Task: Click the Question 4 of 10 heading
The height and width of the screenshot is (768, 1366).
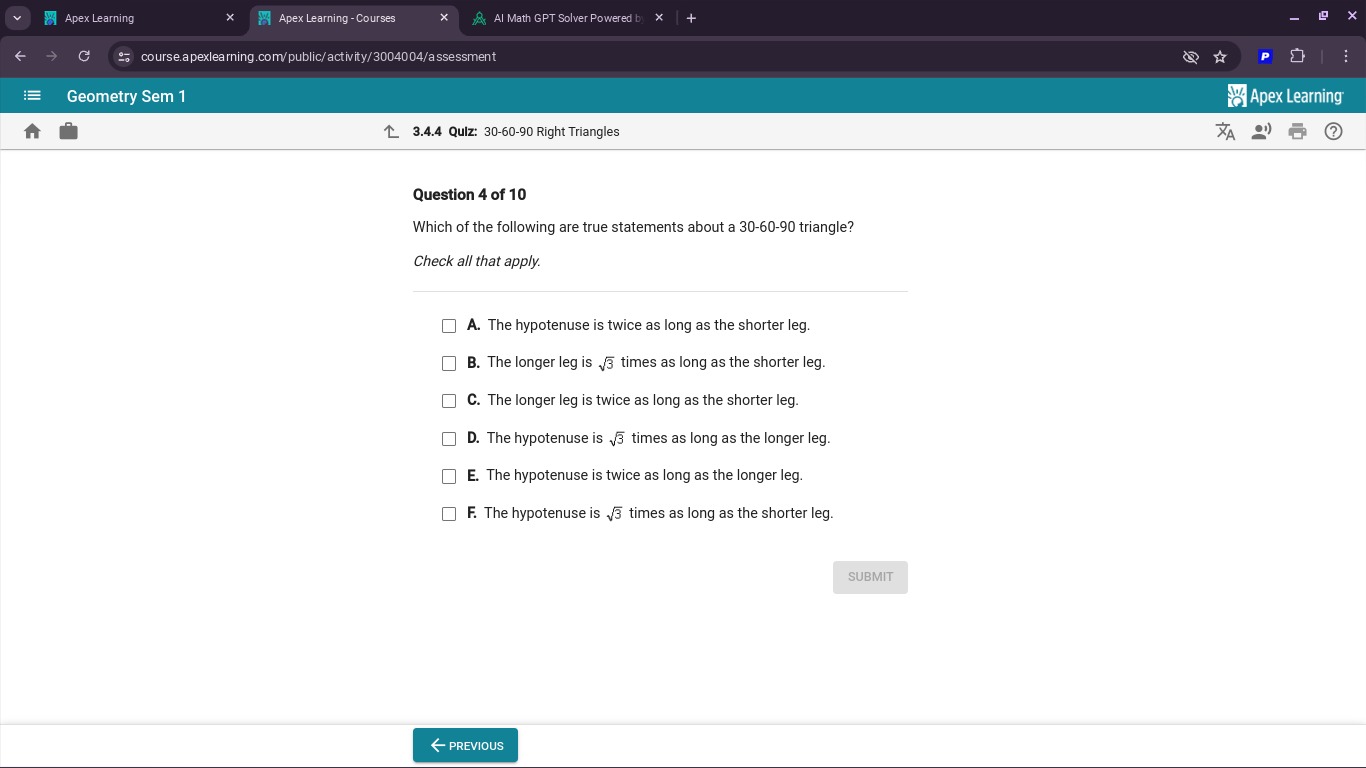Action: tap(469, 195)
